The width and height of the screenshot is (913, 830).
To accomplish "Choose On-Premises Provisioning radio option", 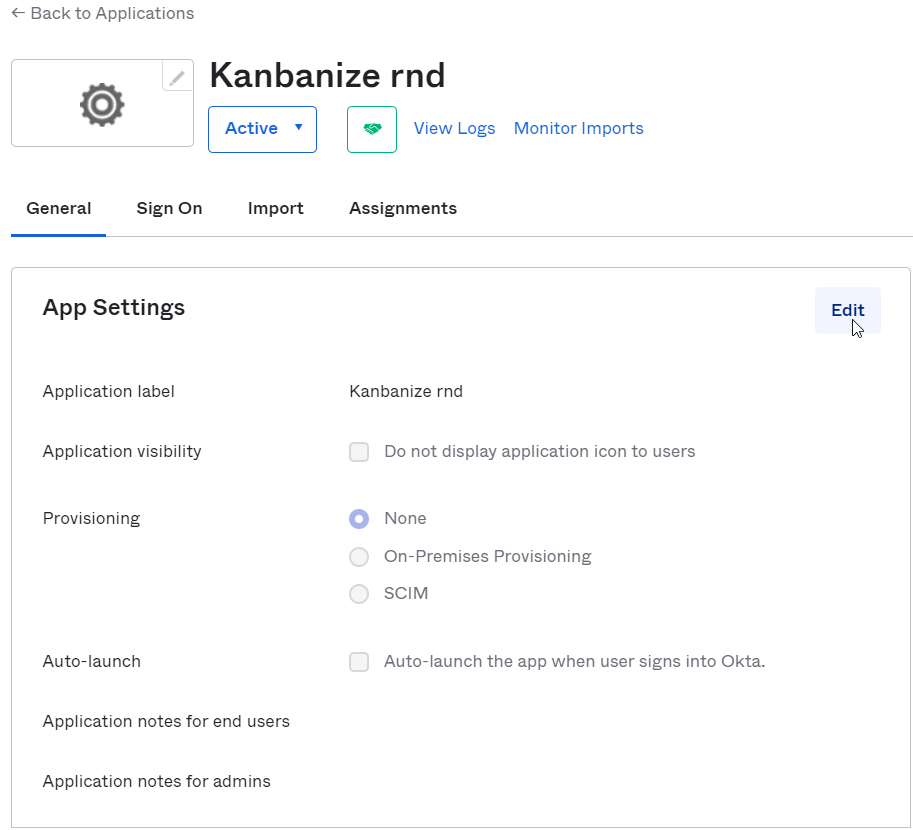I will tap(359, 557).
